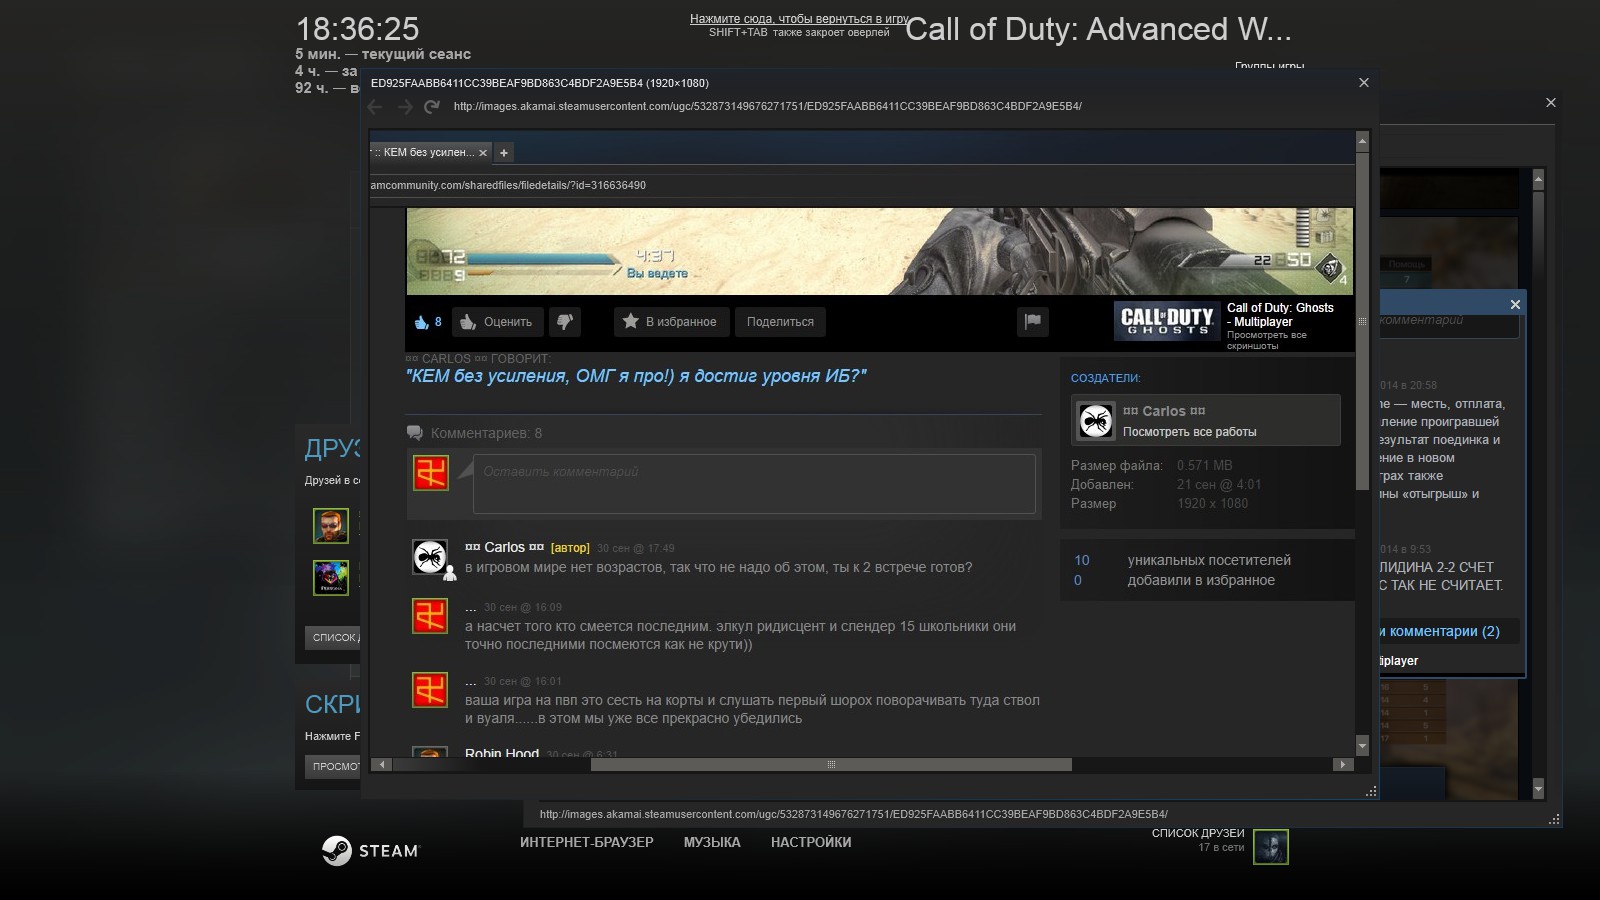Click the commenter avatar next to the 16:09 comment

point(430,616)
